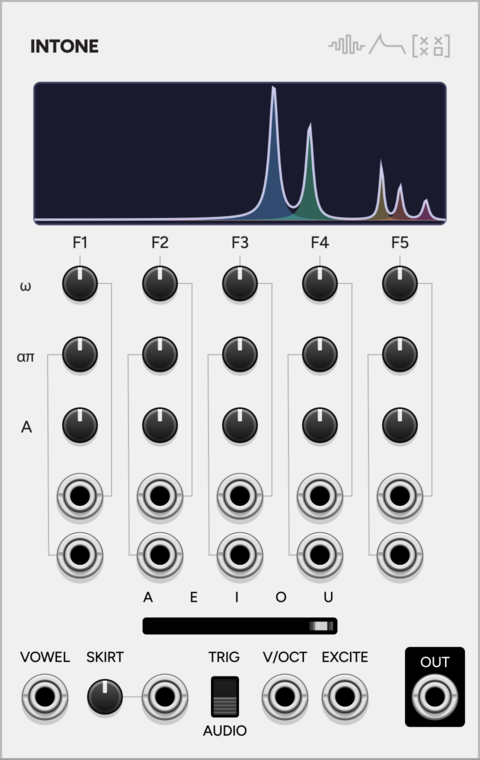Screen dimensions: 480x760
Task: Click the F5 bandwidth (απ) knob
Action: pos(400,354)
